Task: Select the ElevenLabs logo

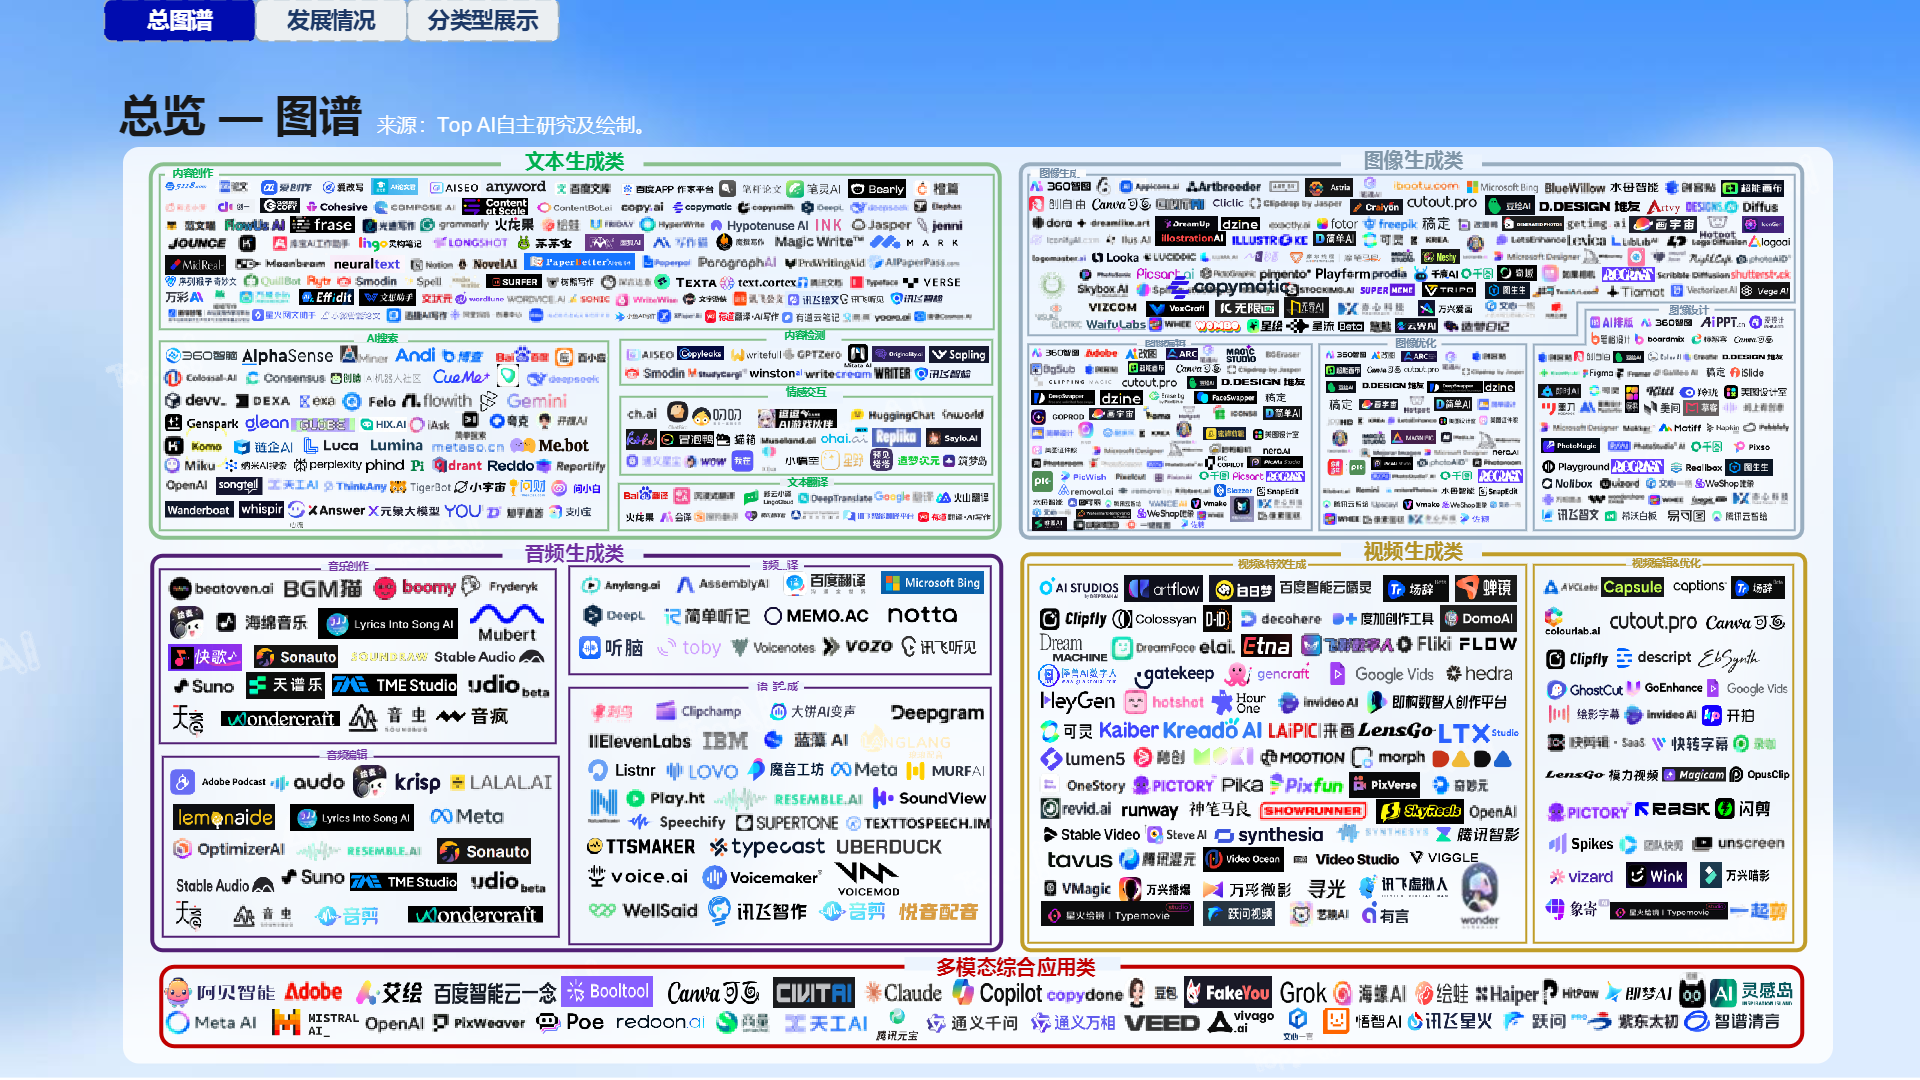Action: pos(640,741)
